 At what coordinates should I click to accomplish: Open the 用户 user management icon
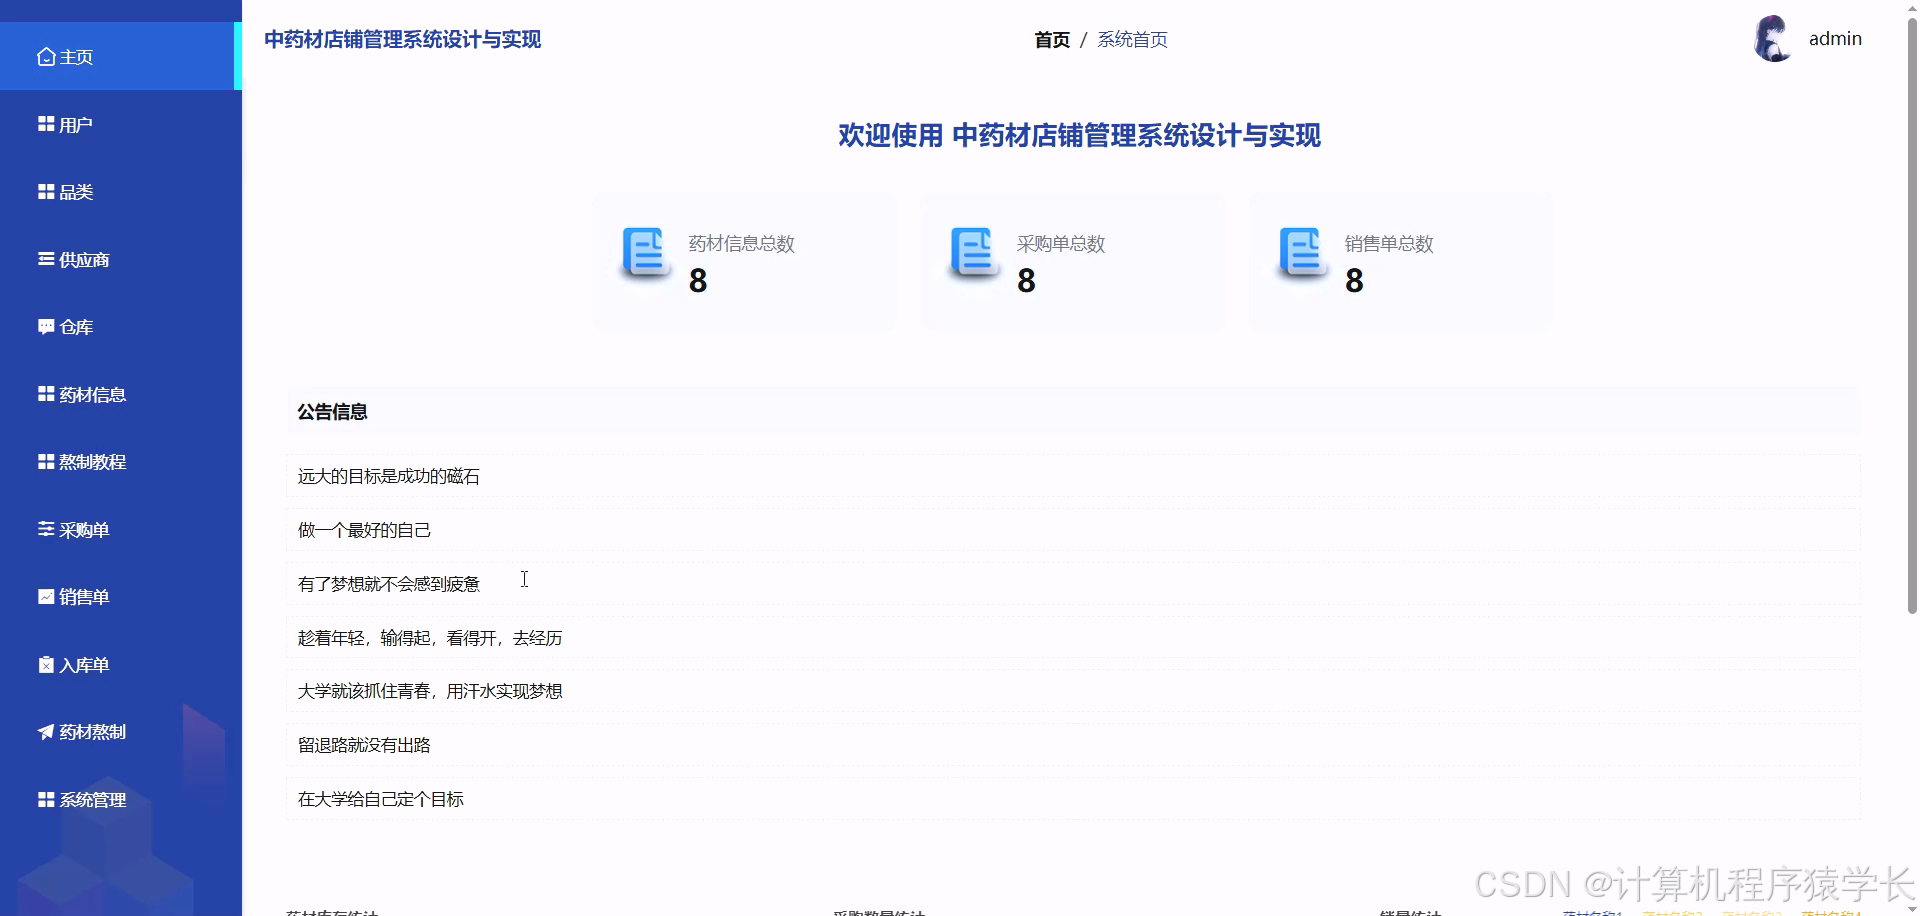(44, 123)
